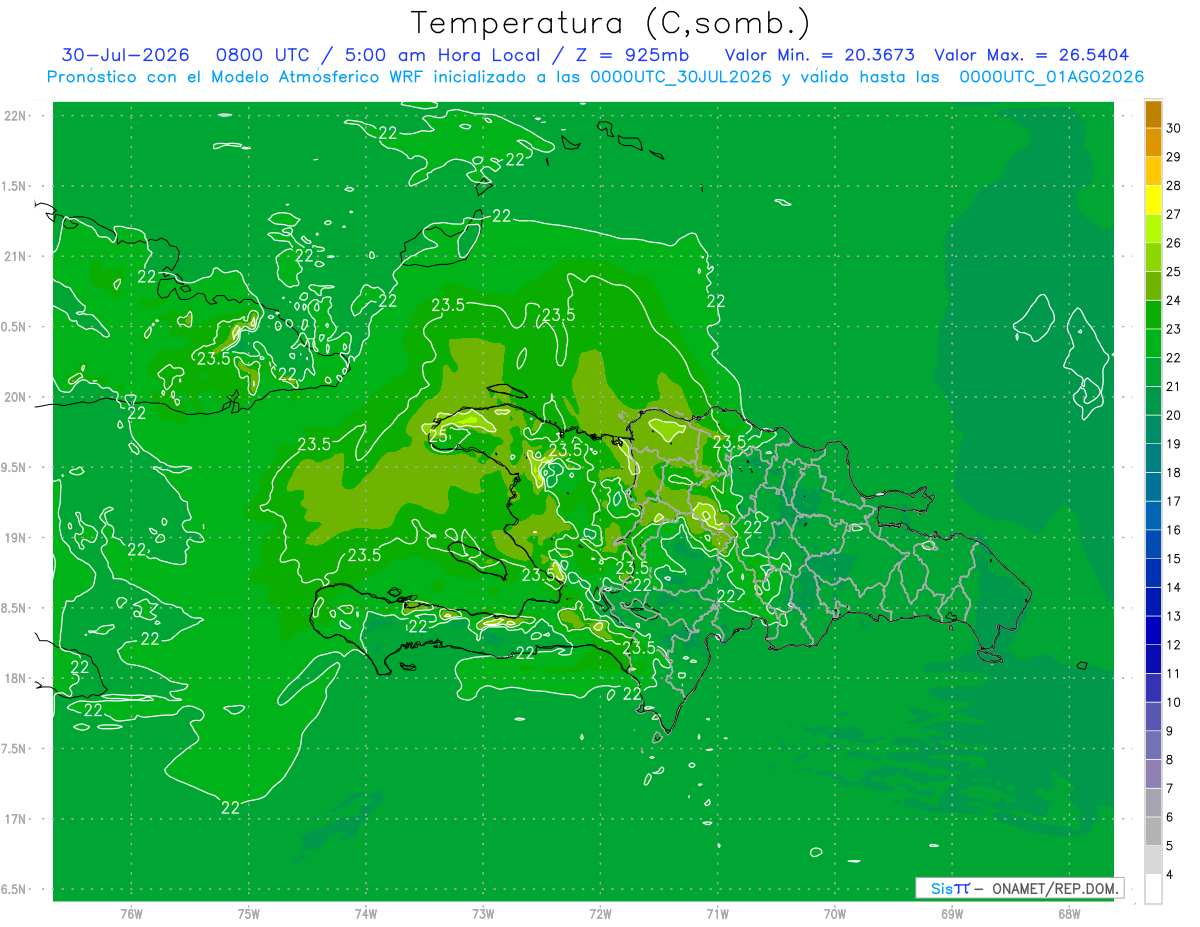Pick the yellow legend swatch between 27 and 28
The width and height of the screenshot is (1200, 927).
pos(1153,200)
